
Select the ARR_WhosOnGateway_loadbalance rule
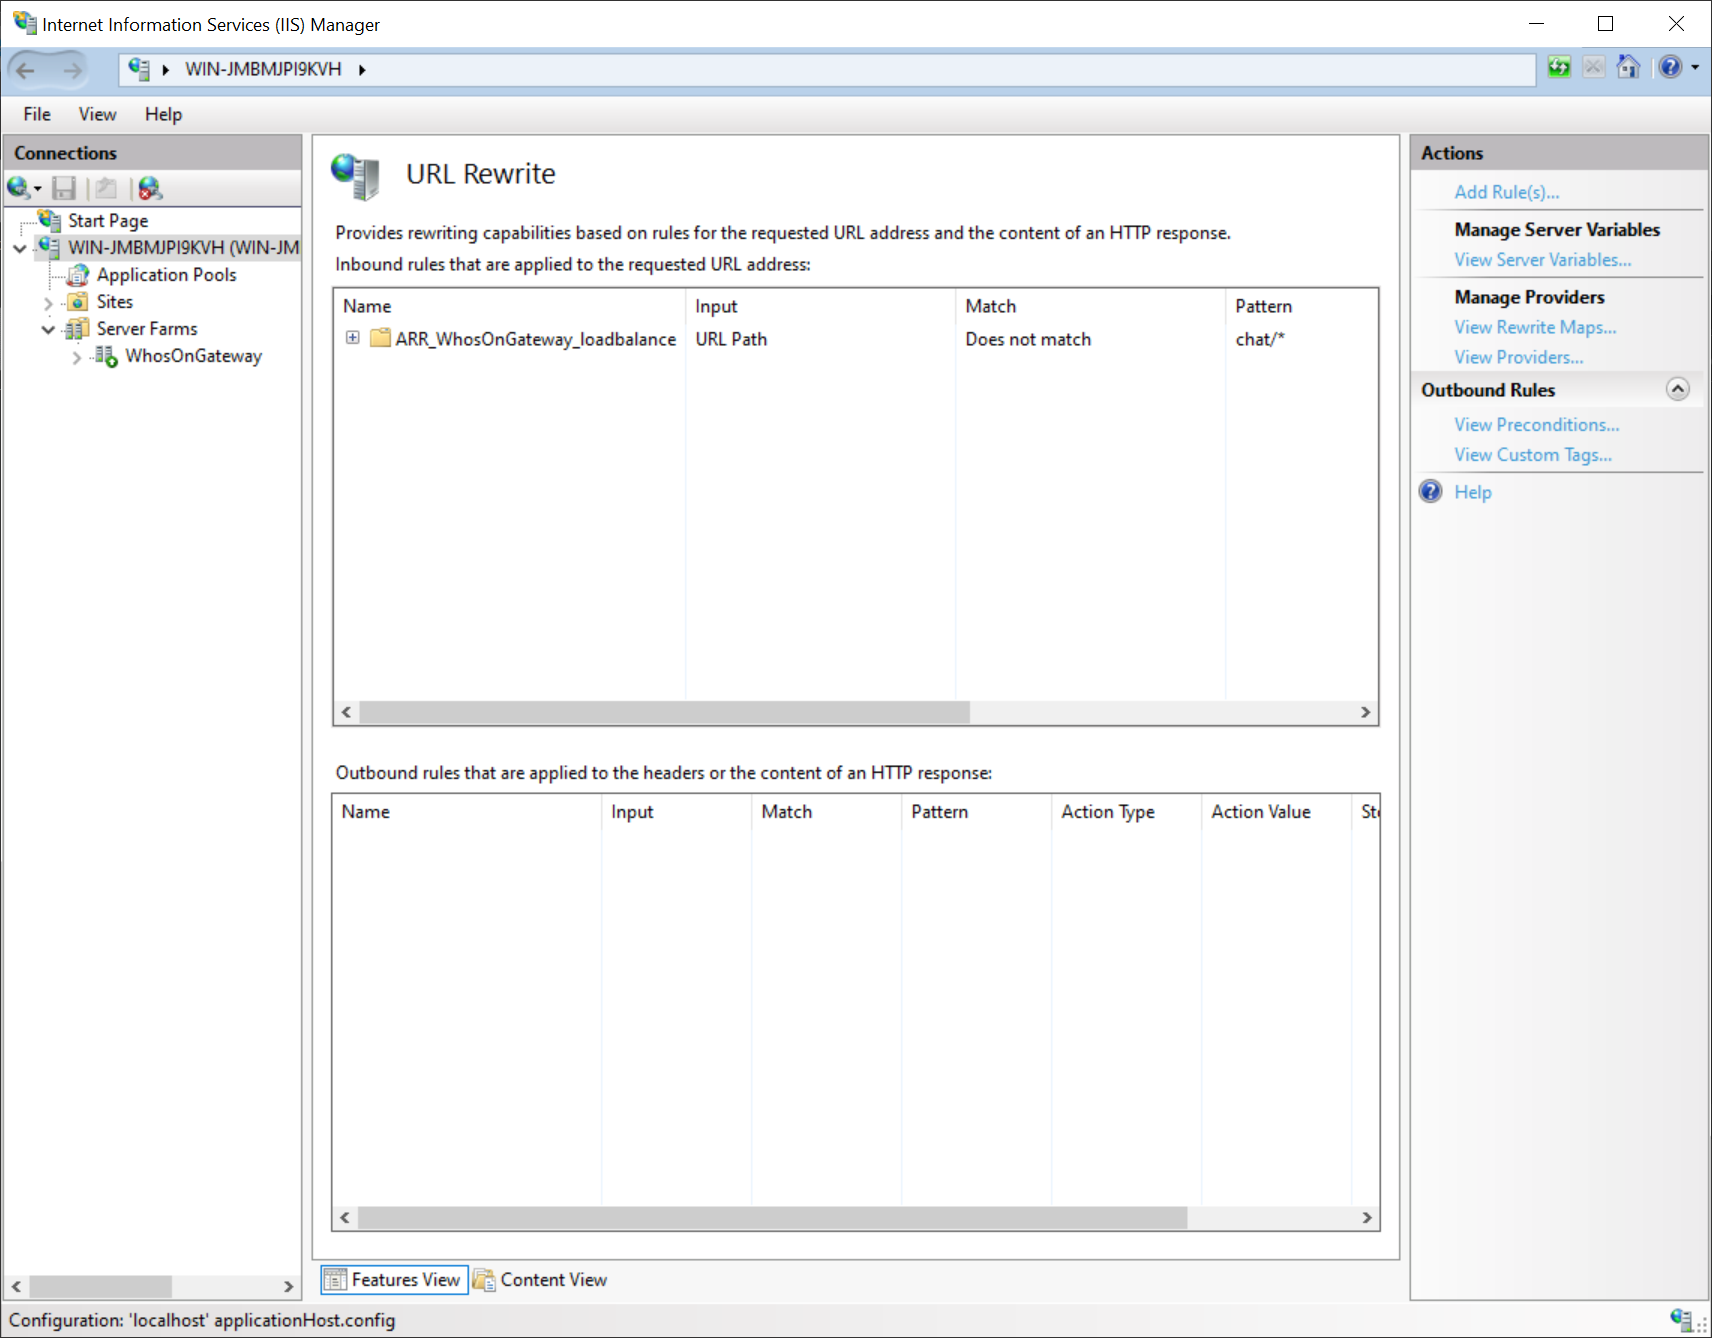535,339
